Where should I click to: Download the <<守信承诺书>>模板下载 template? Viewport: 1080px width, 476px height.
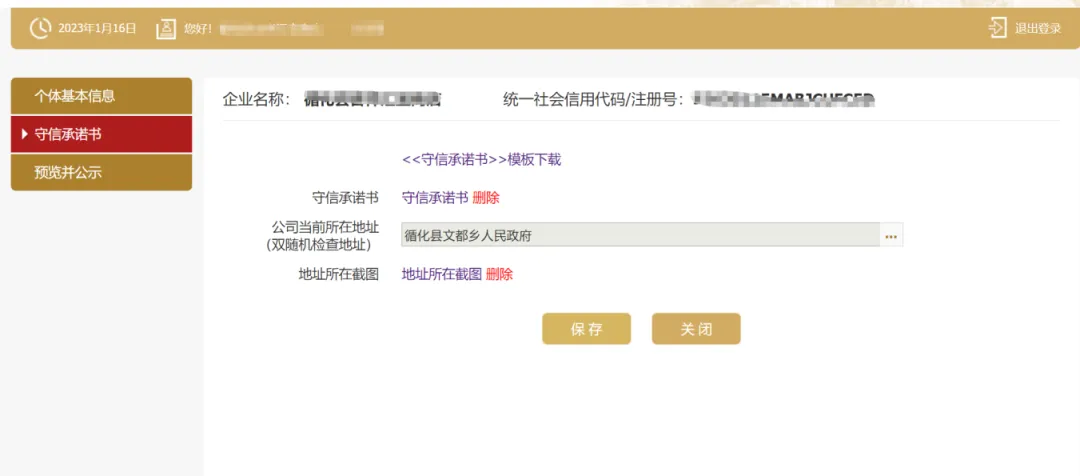[x=481, y=160]
